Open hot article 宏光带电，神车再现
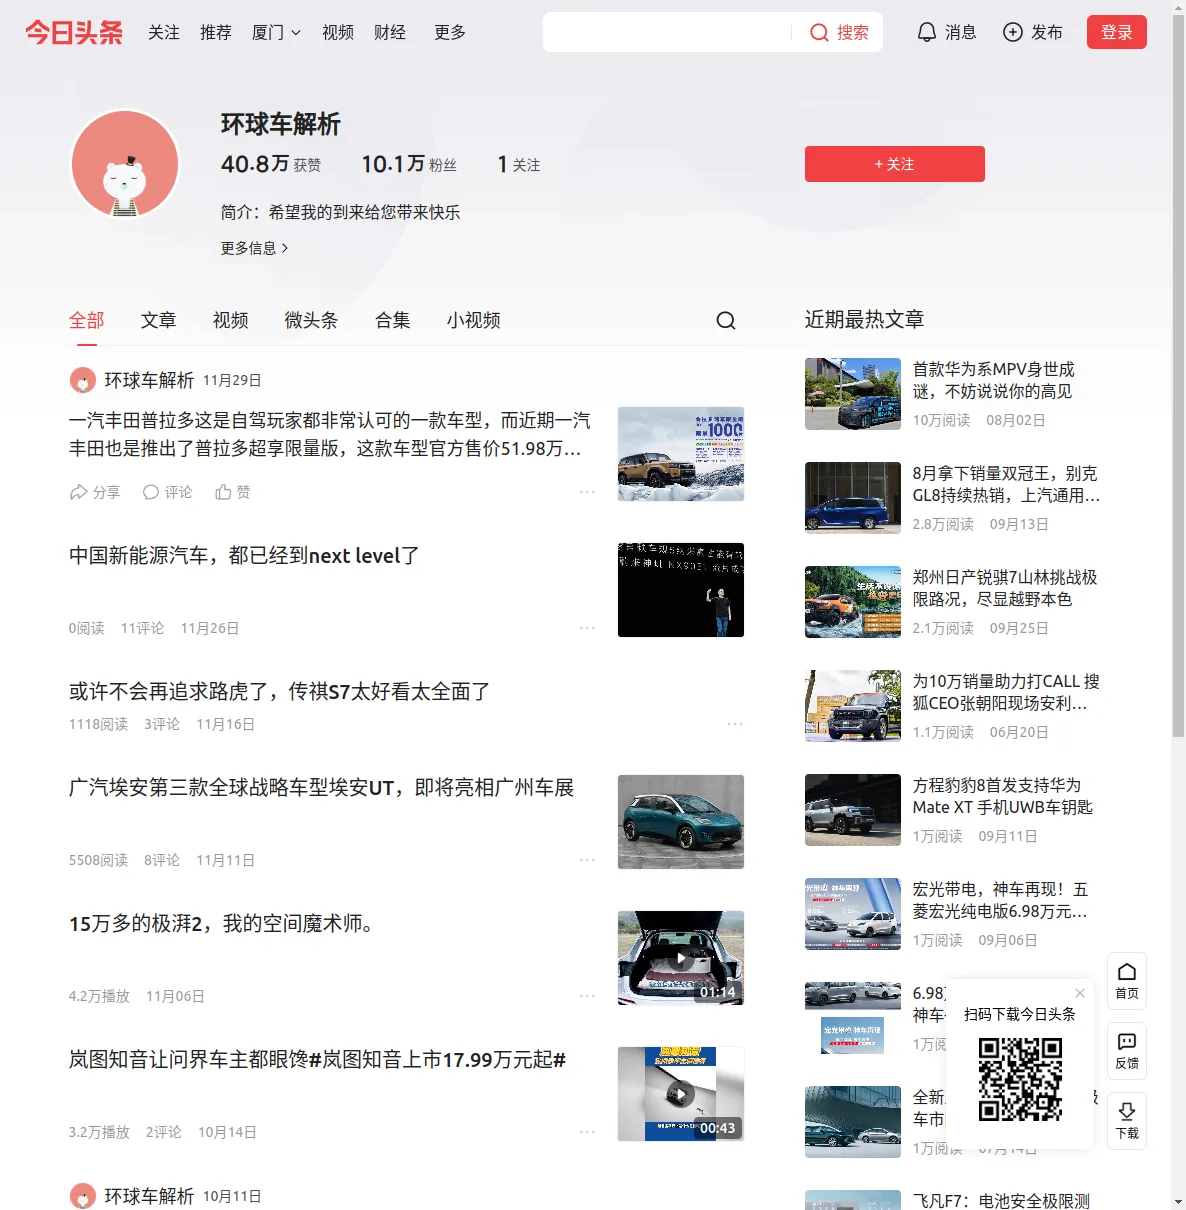This screenshot has height=1210, width=1186. point(1001,900)
